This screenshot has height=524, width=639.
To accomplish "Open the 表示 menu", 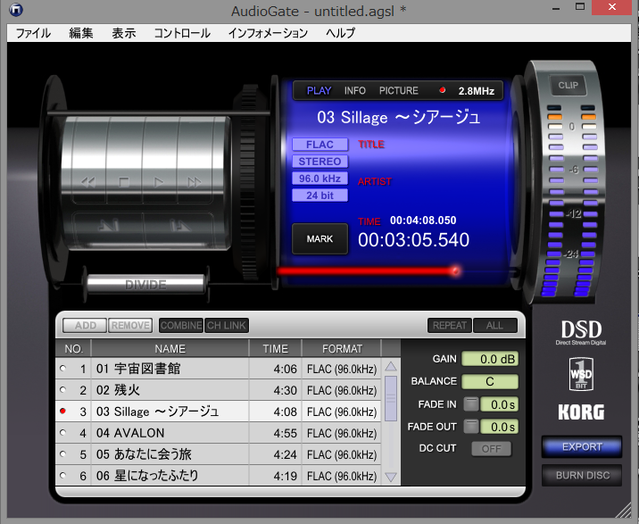I will (124, 33).
